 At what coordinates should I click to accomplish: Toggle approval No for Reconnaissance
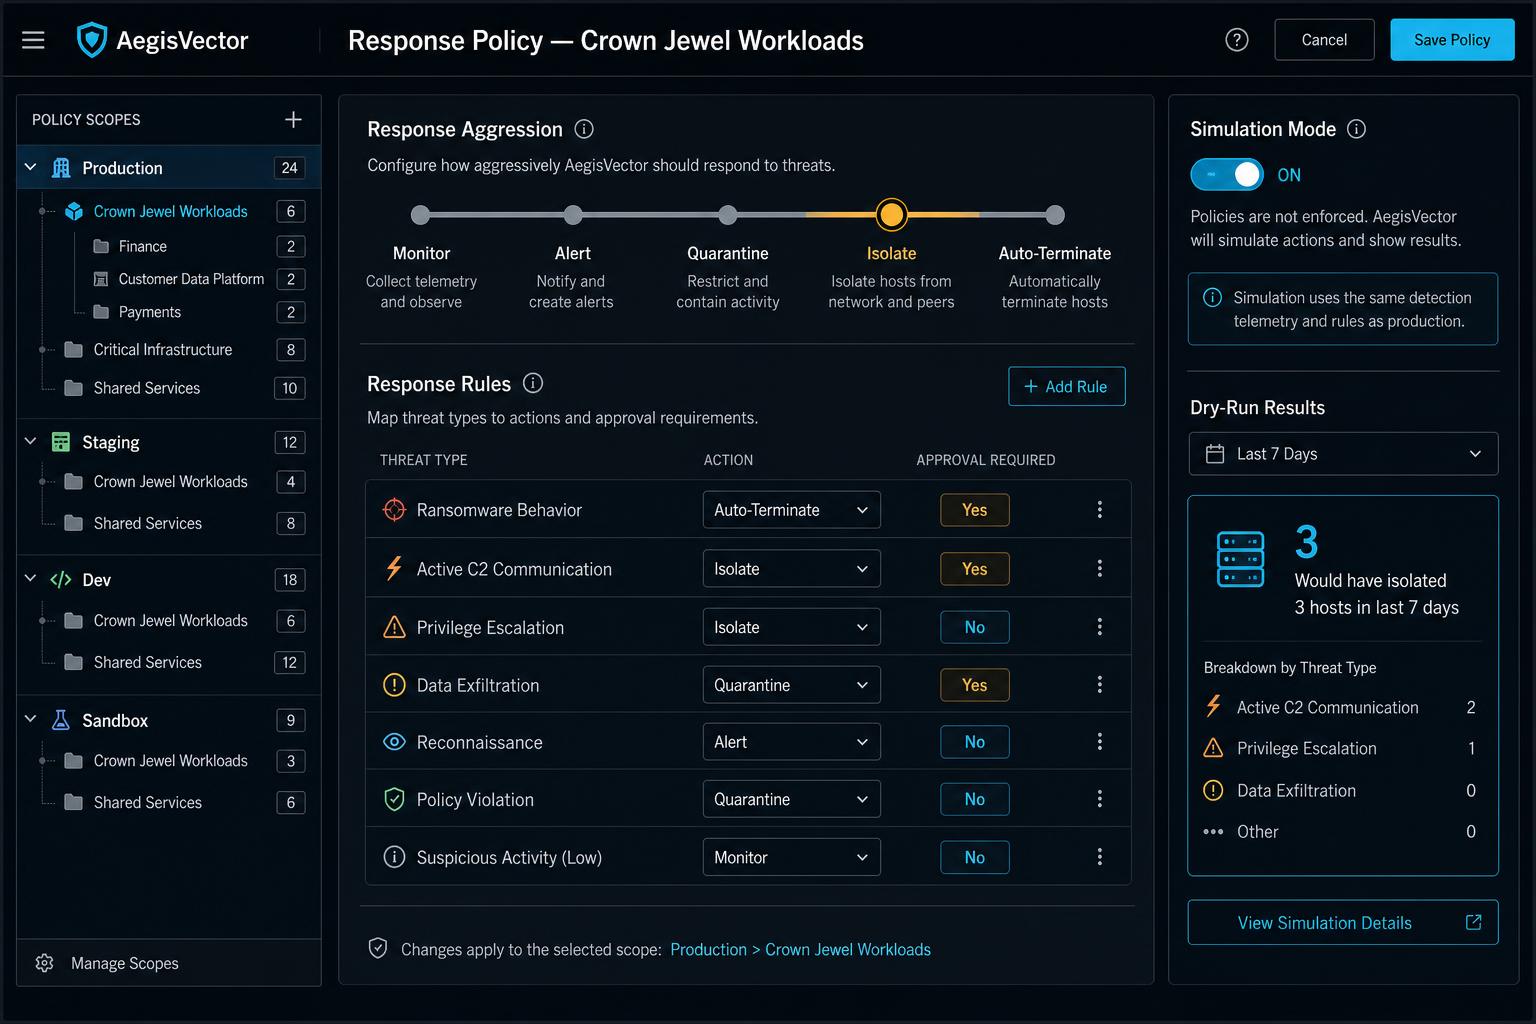click(x=975, y=742)
